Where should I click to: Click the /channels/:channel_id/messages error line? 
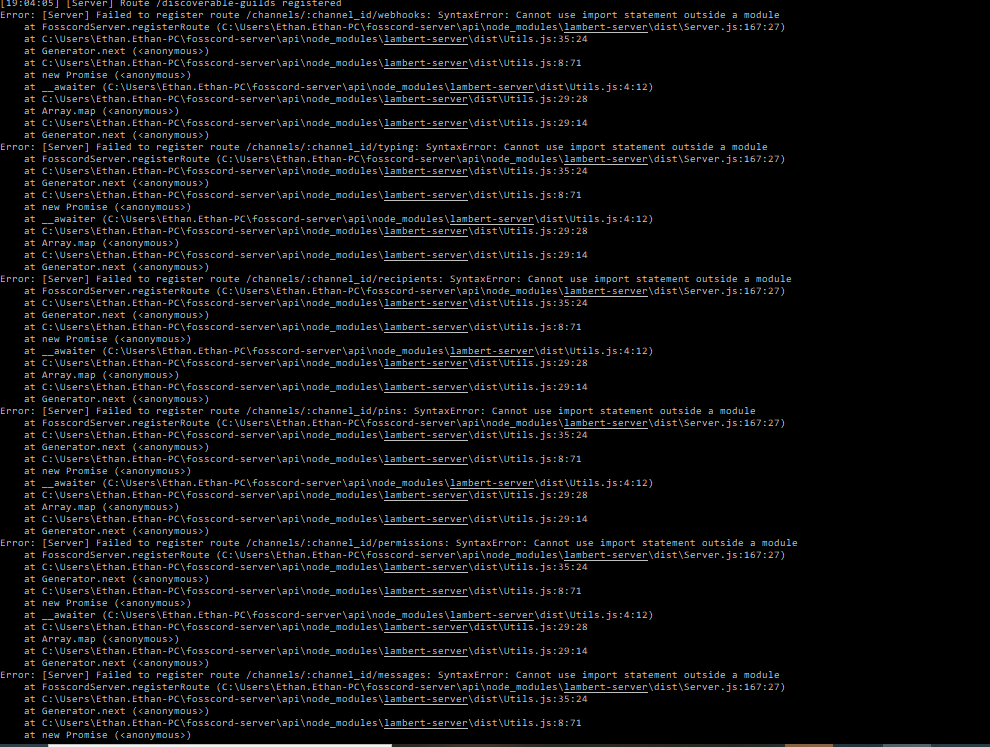[390, 675]
